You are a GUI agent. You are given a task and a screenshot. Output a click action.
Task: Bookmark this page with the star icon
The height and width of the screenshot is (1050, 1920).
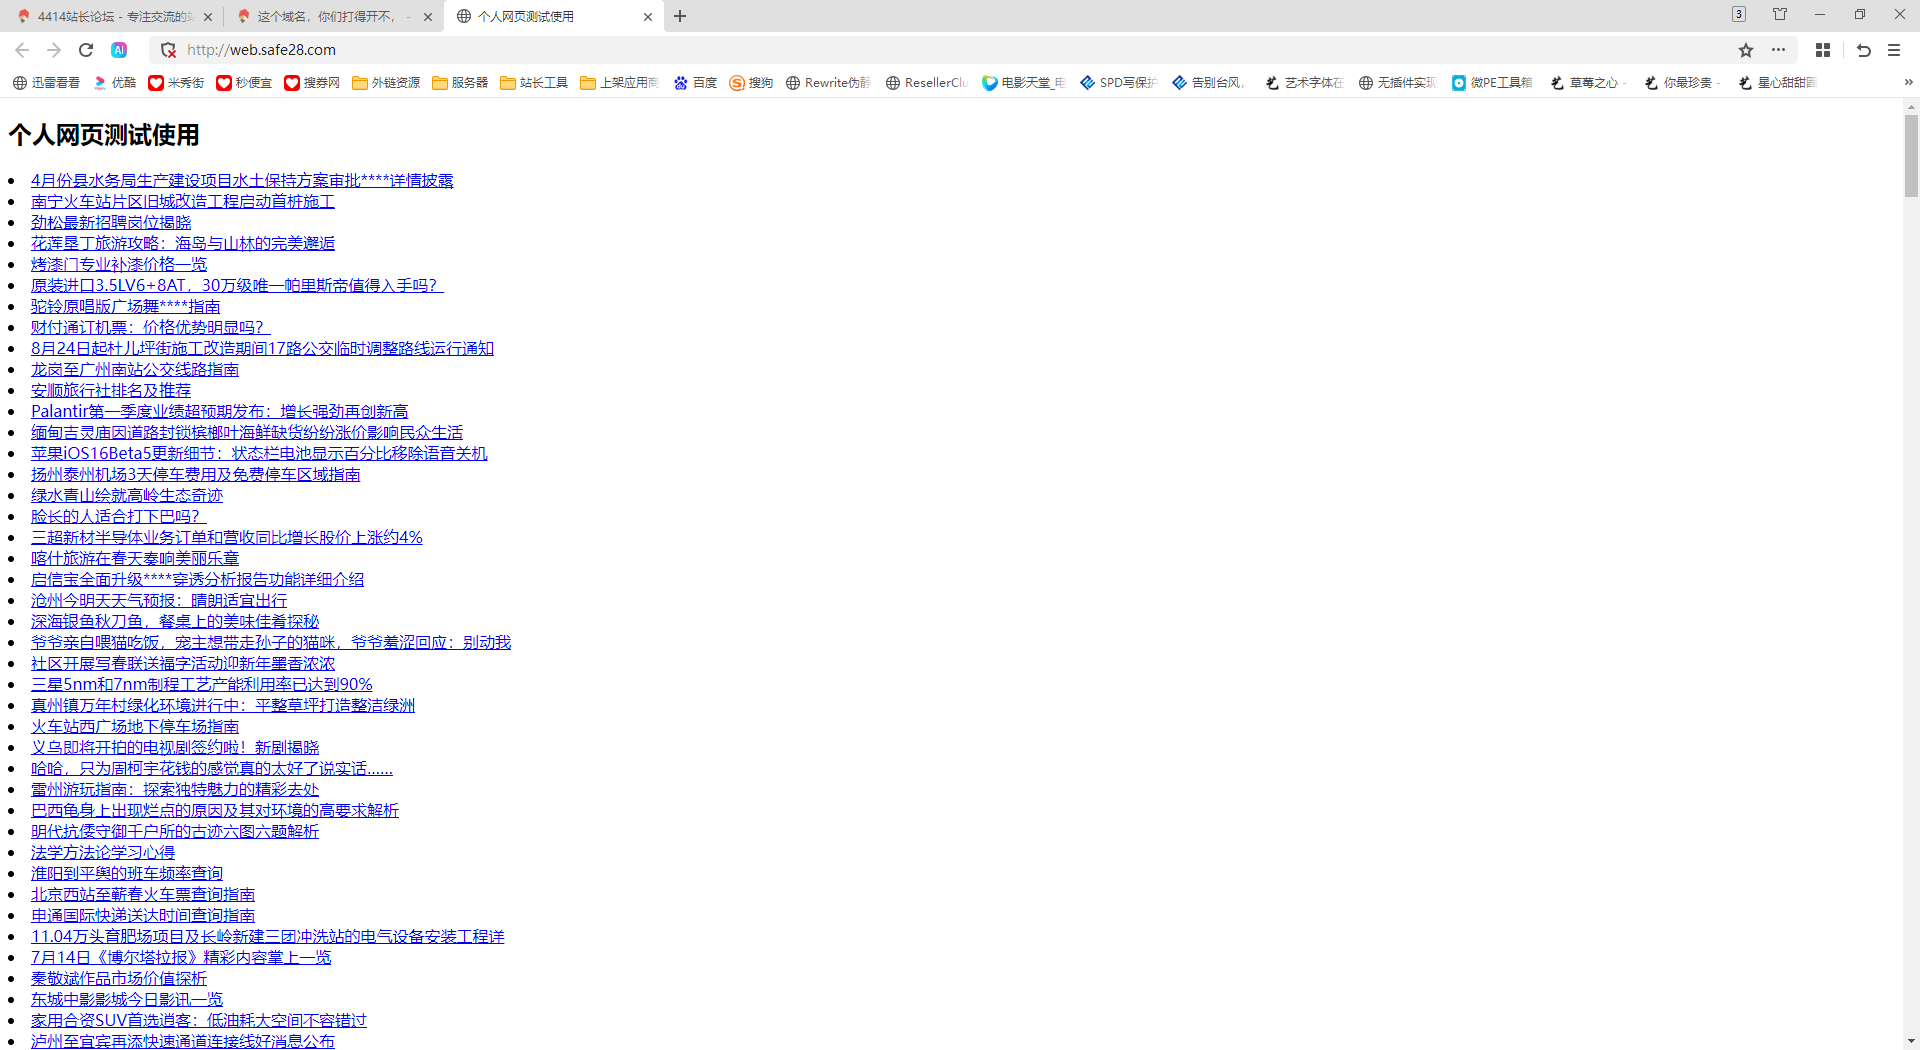[1745, 50]
